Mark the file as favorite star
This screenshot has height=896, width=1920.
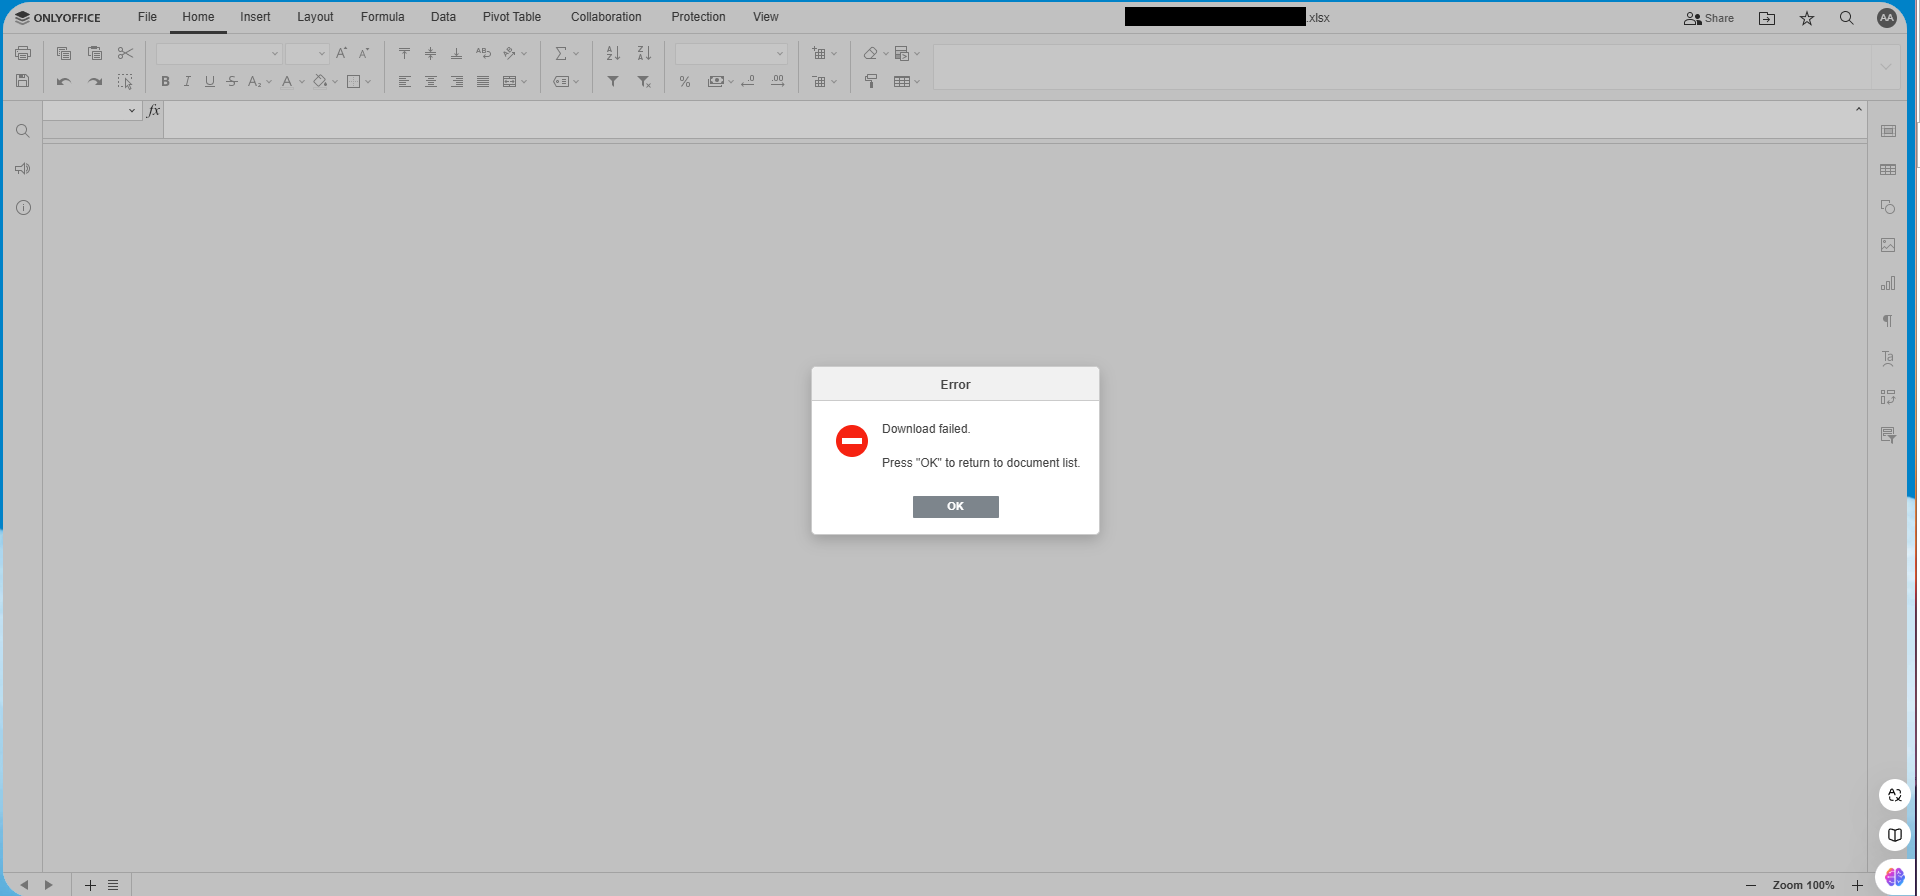(x=1807, y=18)
